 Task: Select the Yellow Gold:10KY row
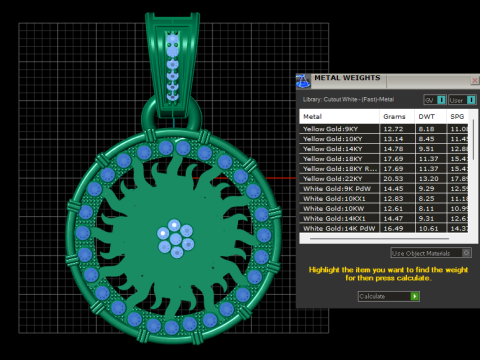[384, 139]
